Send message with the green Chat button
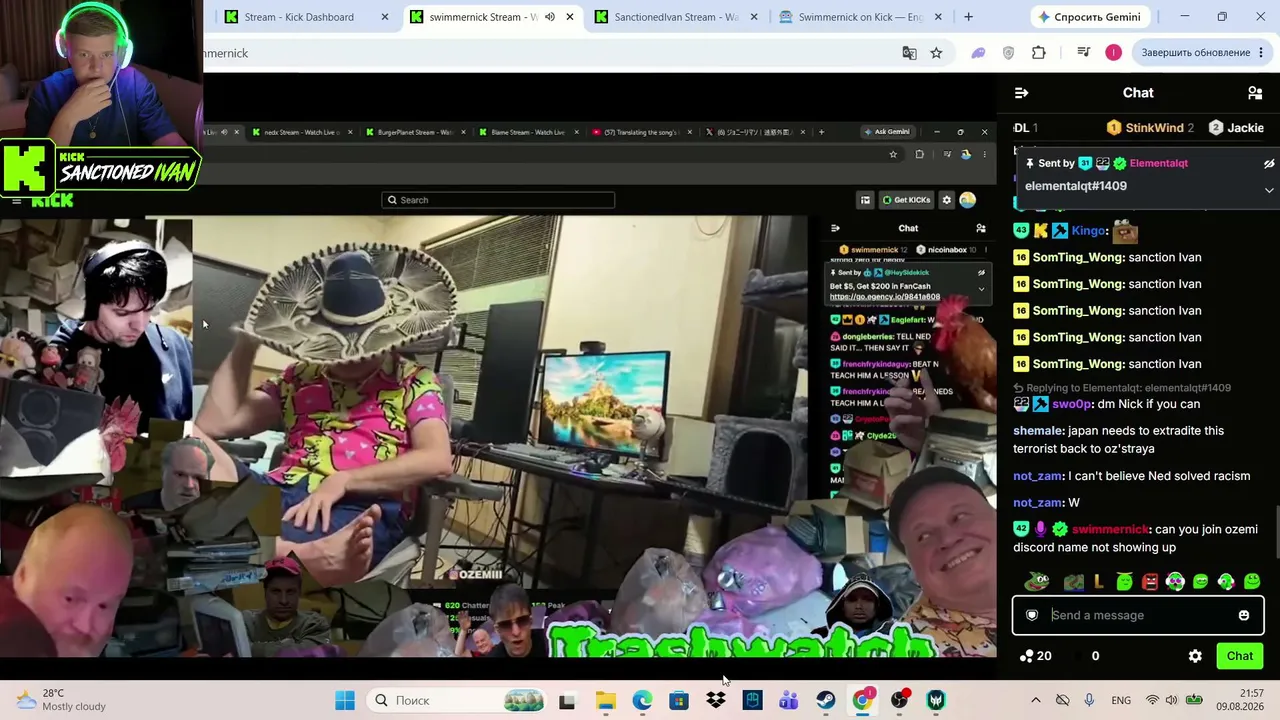Viewport: 1280px width, 720px height. [1240, 656]
